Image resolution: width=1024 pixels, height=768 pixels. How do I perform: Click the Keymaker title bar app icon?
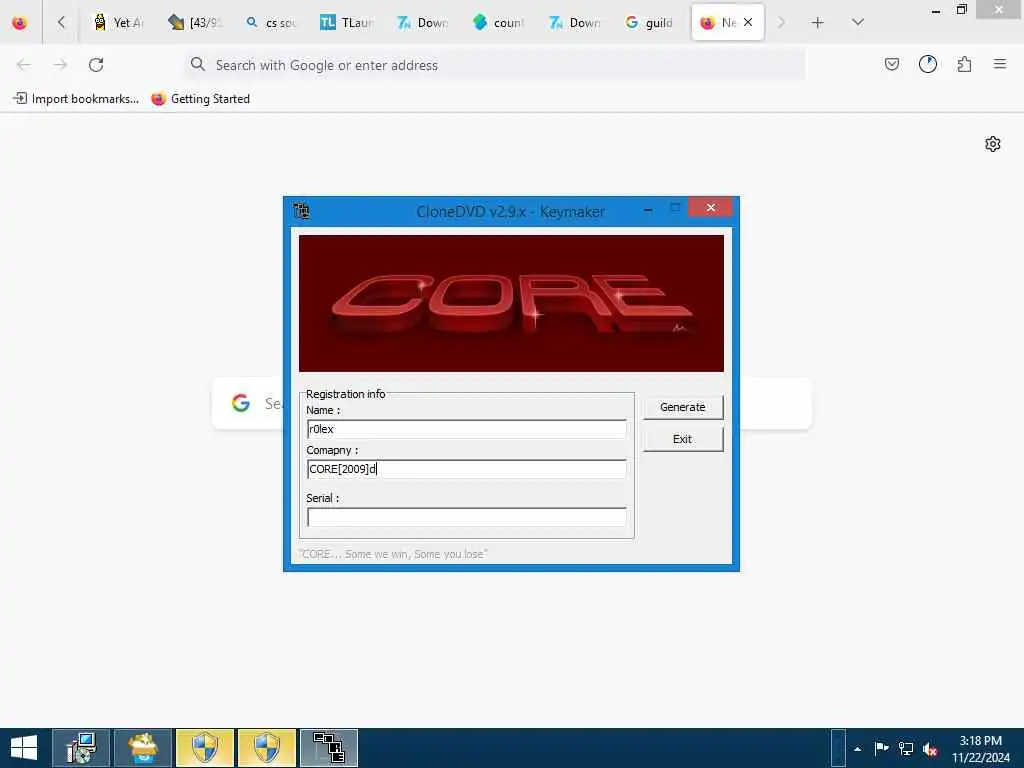click(x=301, y=211)
